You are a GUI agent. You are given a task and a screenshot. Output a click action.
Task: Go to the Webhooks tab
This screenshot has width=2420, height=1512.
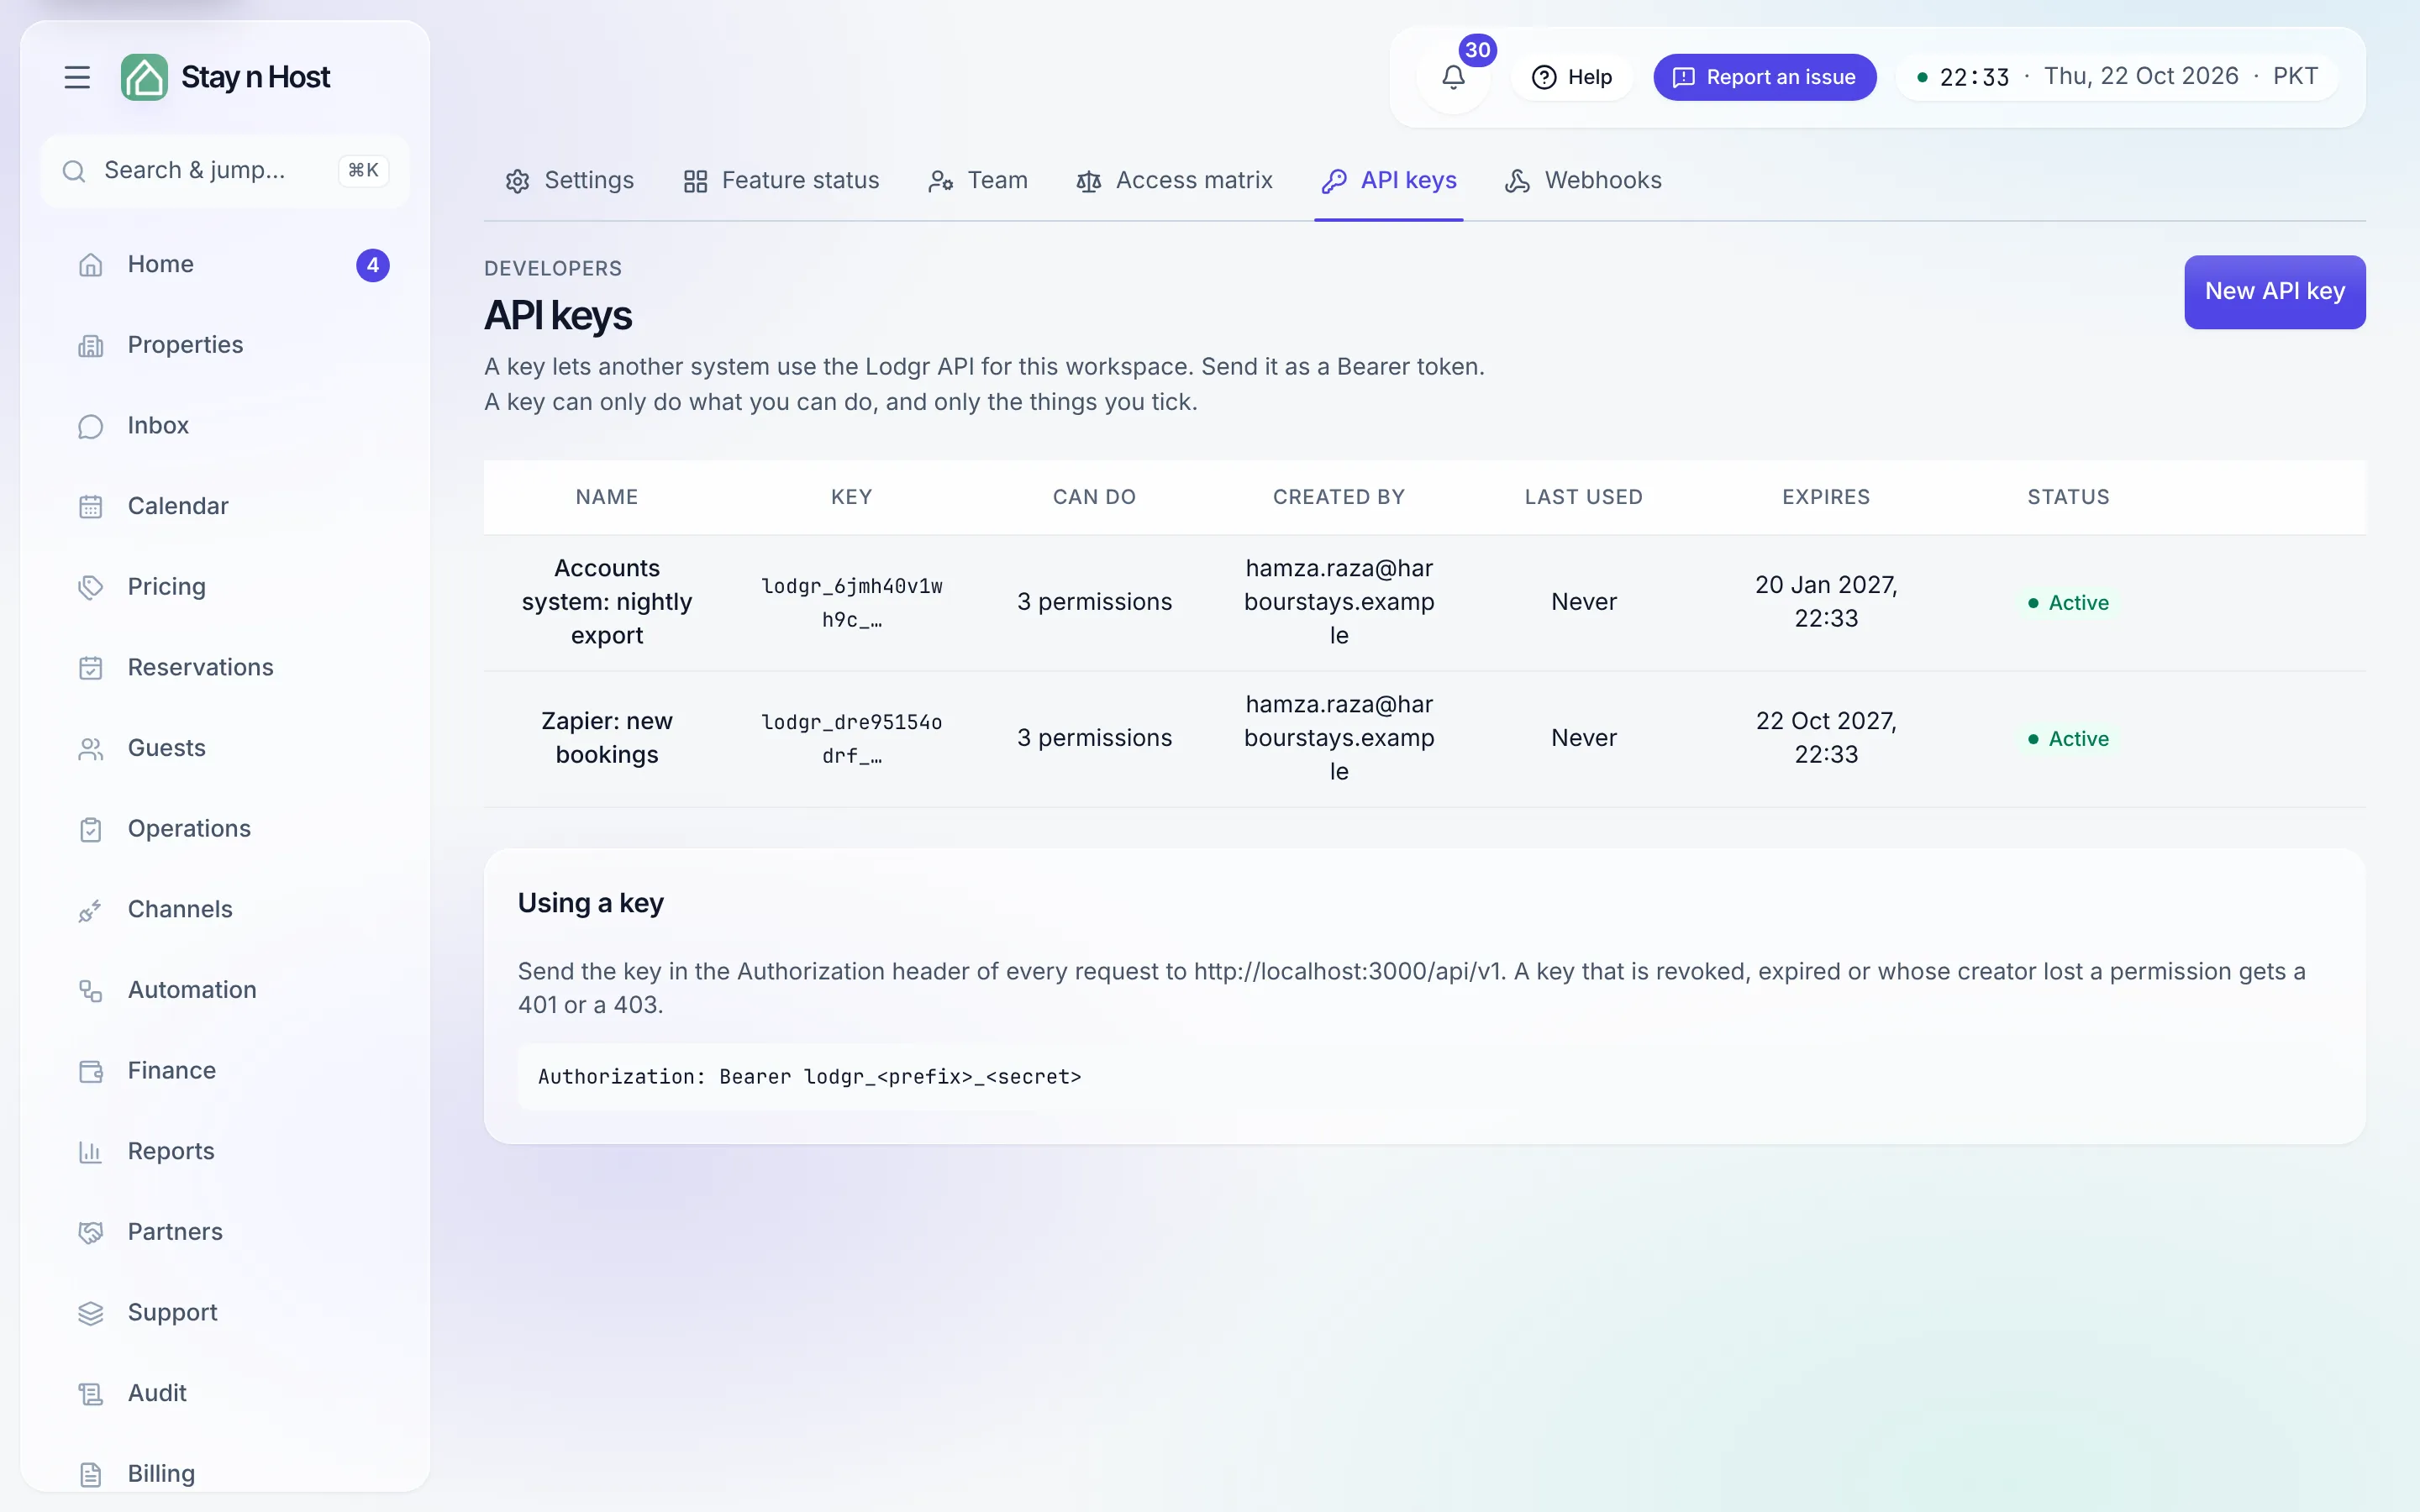(1583, 180)
